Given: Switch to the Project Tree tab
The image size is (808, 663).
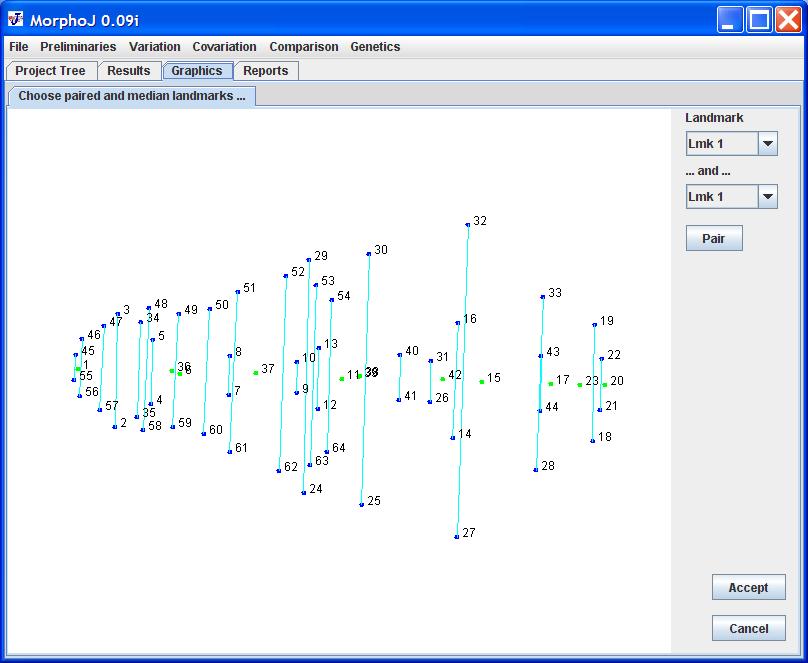Looking at the screenshot, I should [x=50, y=71].
